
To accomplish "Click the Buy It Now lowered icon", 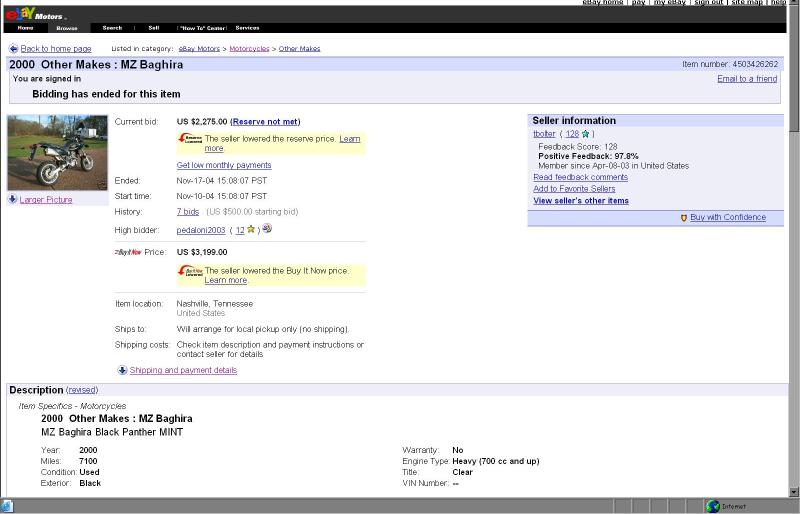I will pos(190,271).
